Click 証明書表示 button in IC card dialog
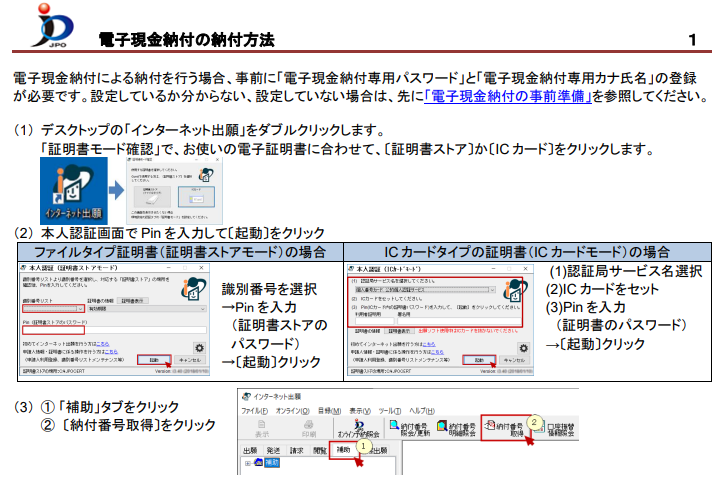Image resolution: width=727 pixels, height=477 pixels. 399,331
